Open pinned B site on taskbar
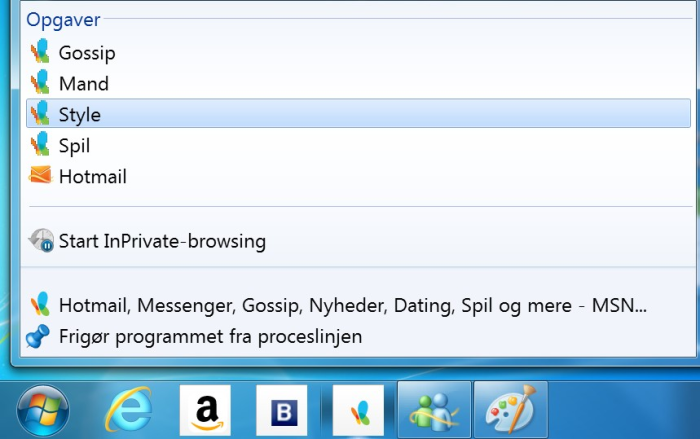Viewport: 700px width, 439px height. (282, 410)
